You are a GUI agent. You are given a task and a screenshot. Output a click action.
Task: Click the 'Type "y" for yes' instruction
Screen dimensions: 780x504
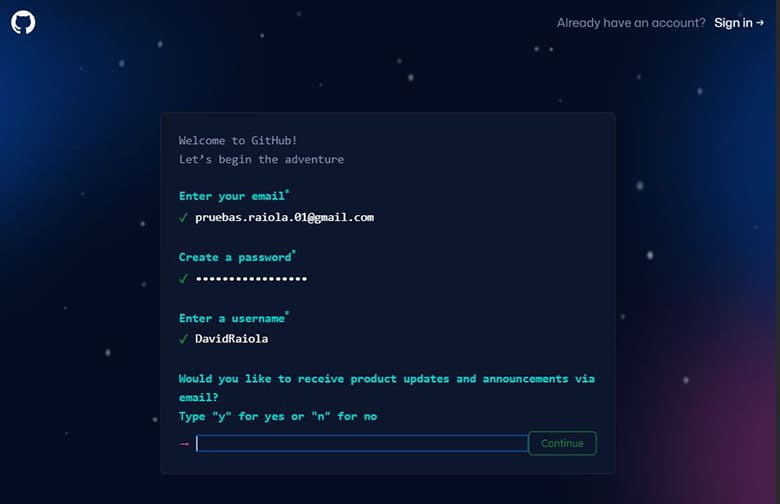click(x=278, y=416)
